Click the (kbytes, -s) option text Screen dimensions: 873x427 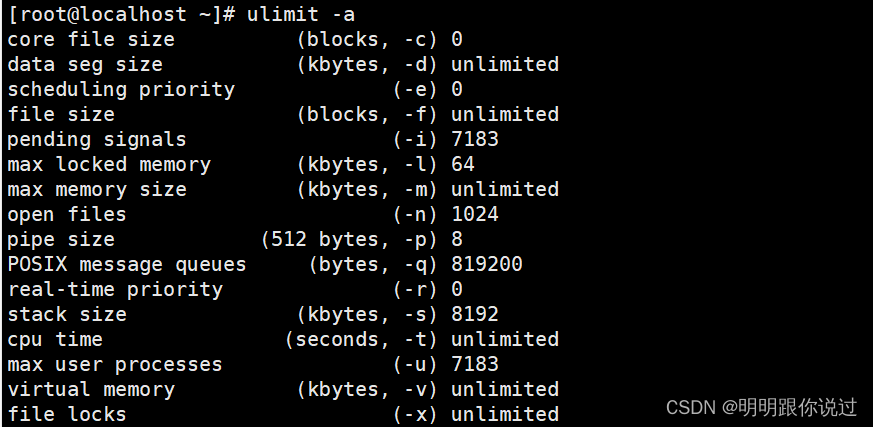367,315
